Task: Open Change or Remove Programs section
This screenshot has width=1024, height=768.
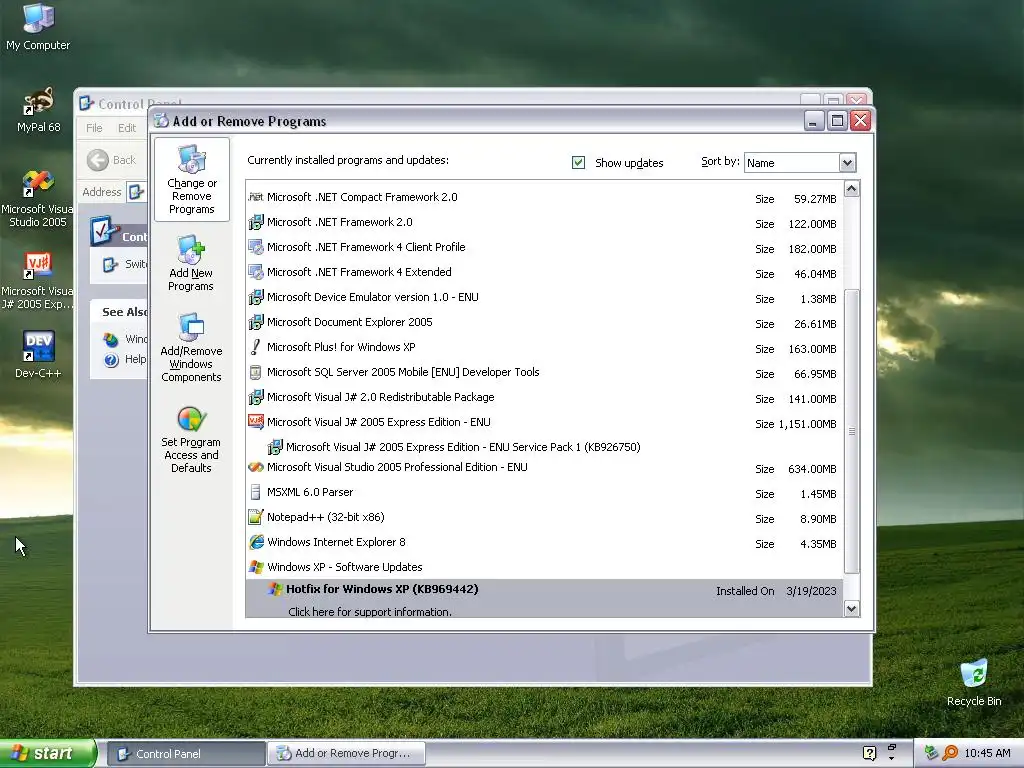Action: 191,180
